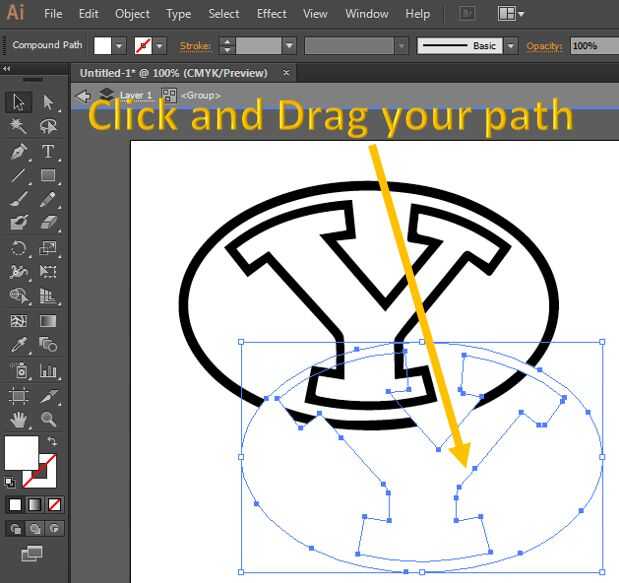Select the Zoom tool
The width and height of the screenshot is (619, 583).
(48, 419)
